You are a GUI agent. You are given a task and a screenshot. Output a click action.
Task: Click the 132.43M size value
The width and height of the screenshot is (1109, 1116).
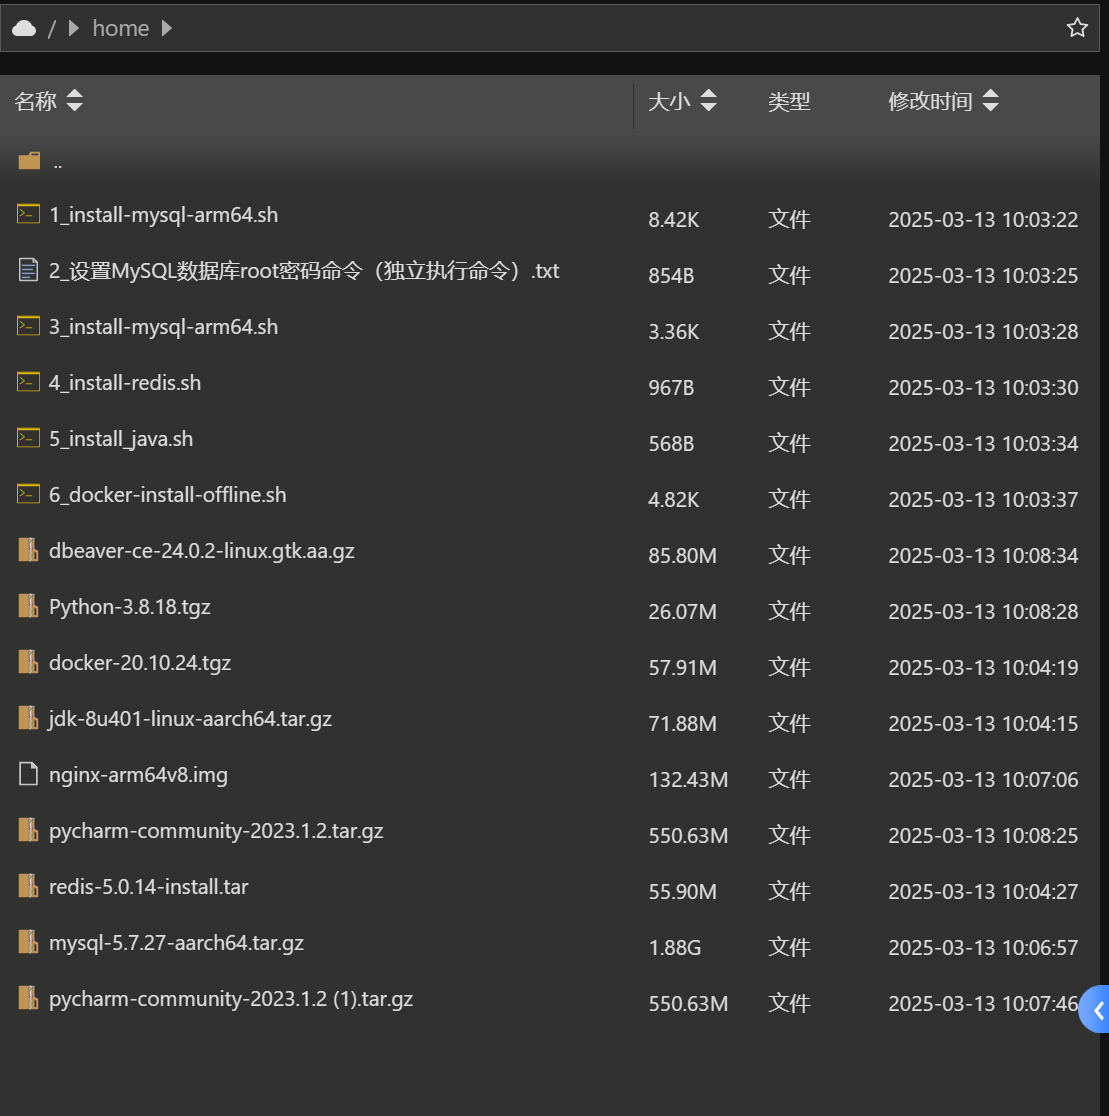[688, 780]
